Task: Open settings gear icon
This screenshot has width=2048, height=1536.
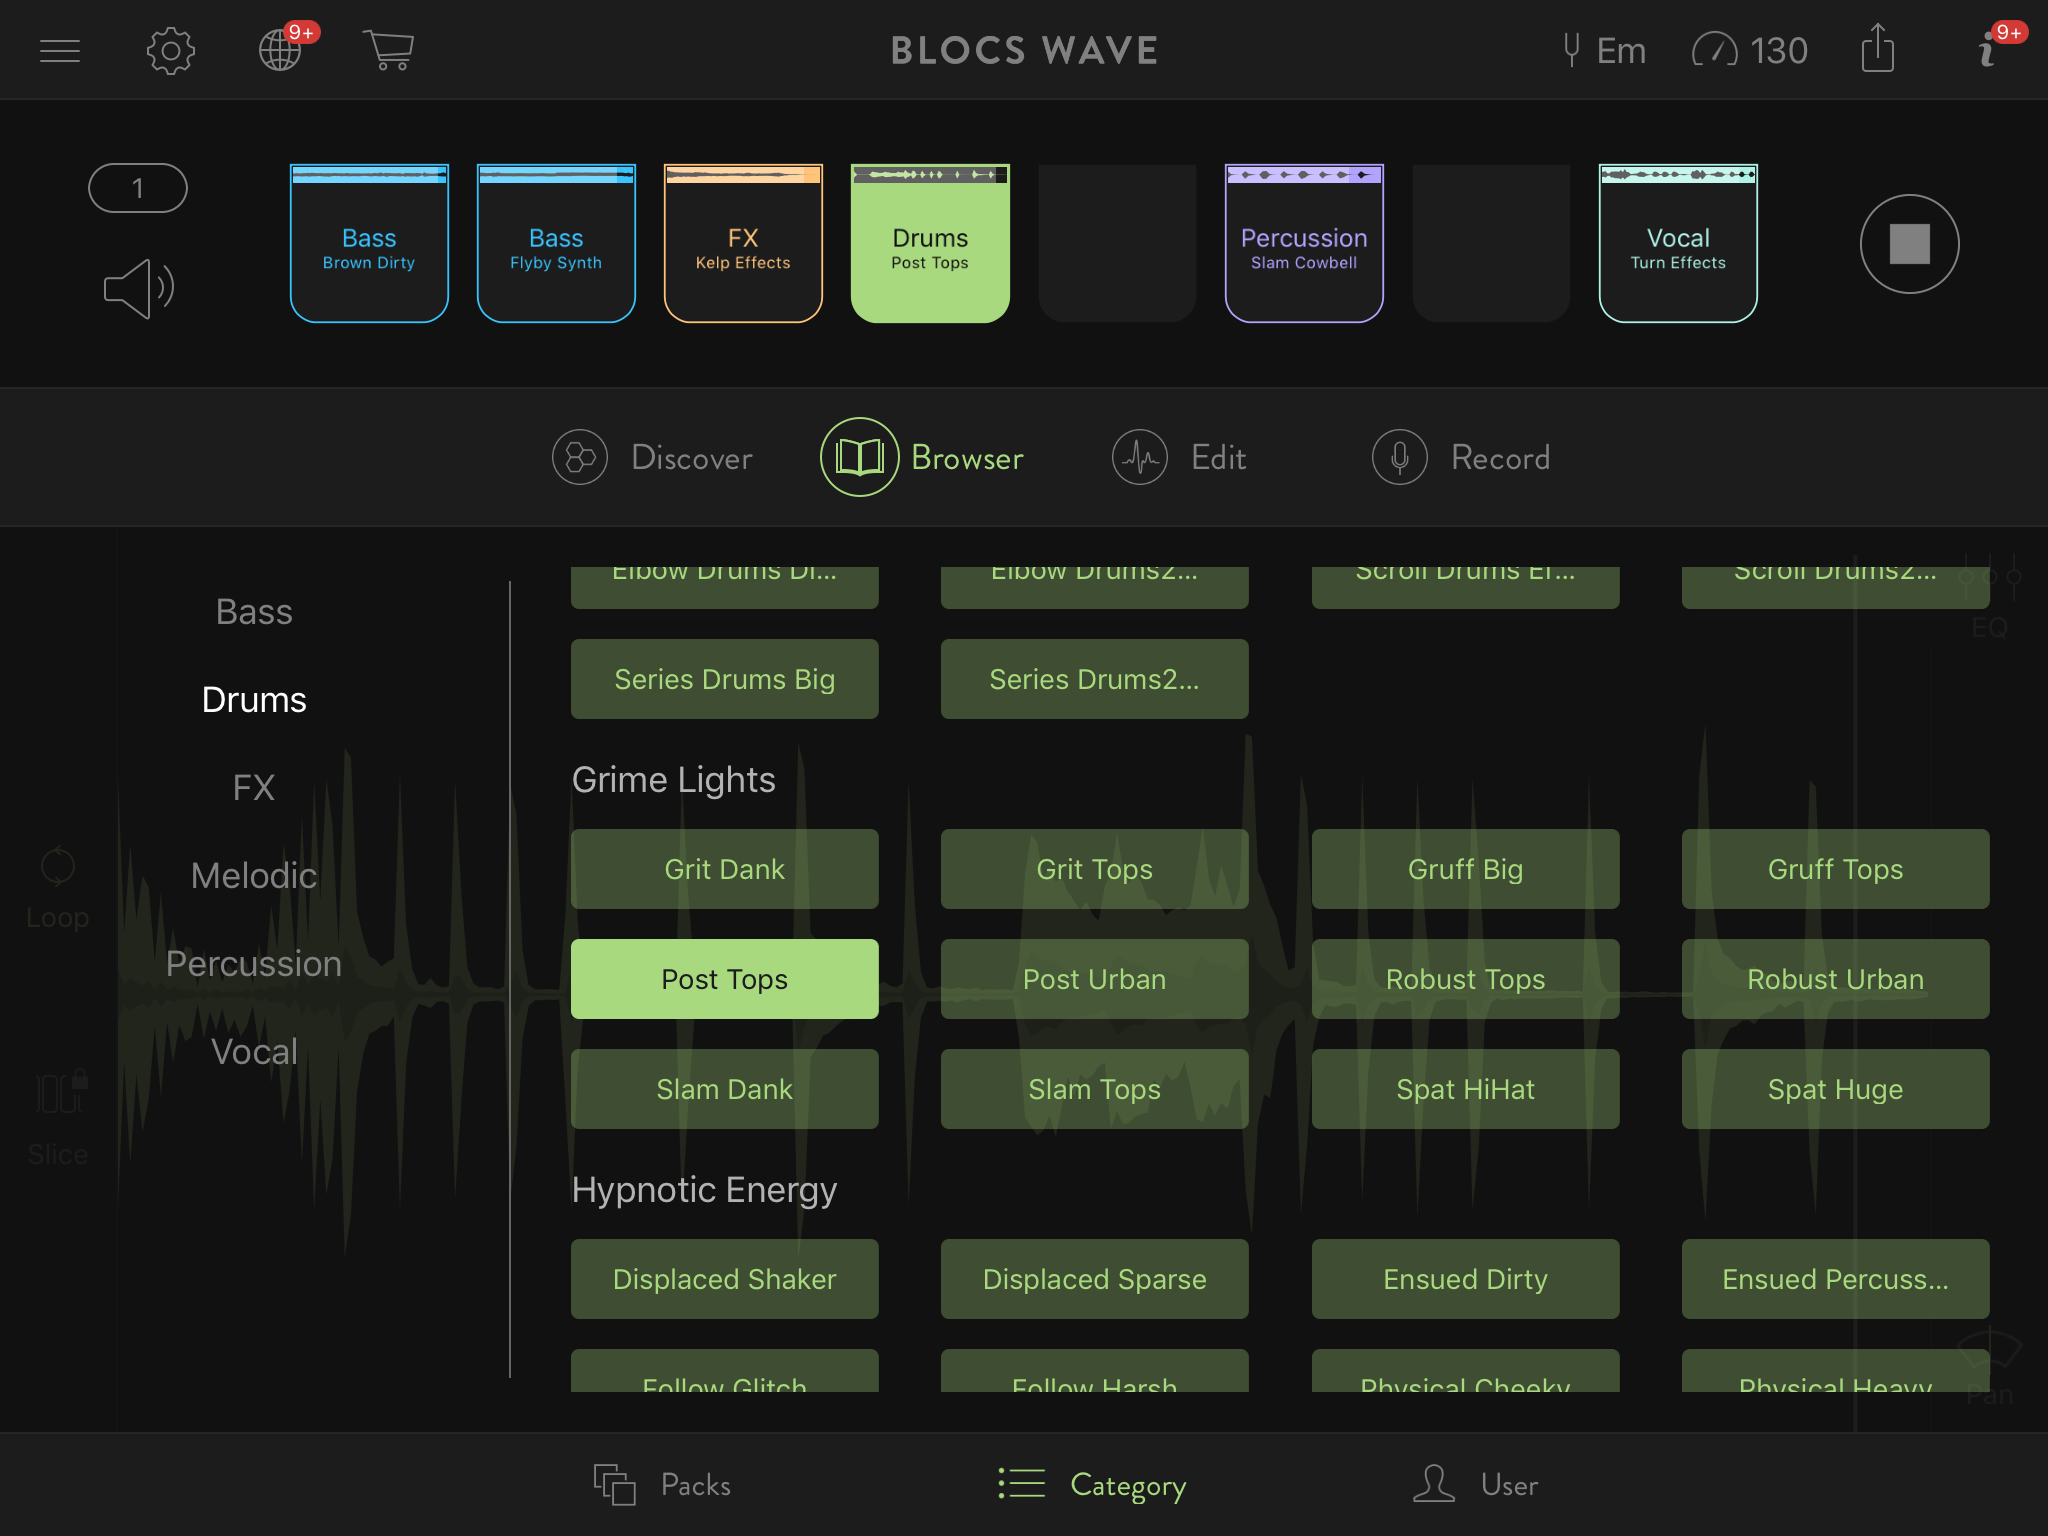Action: [x=170, y=50]
